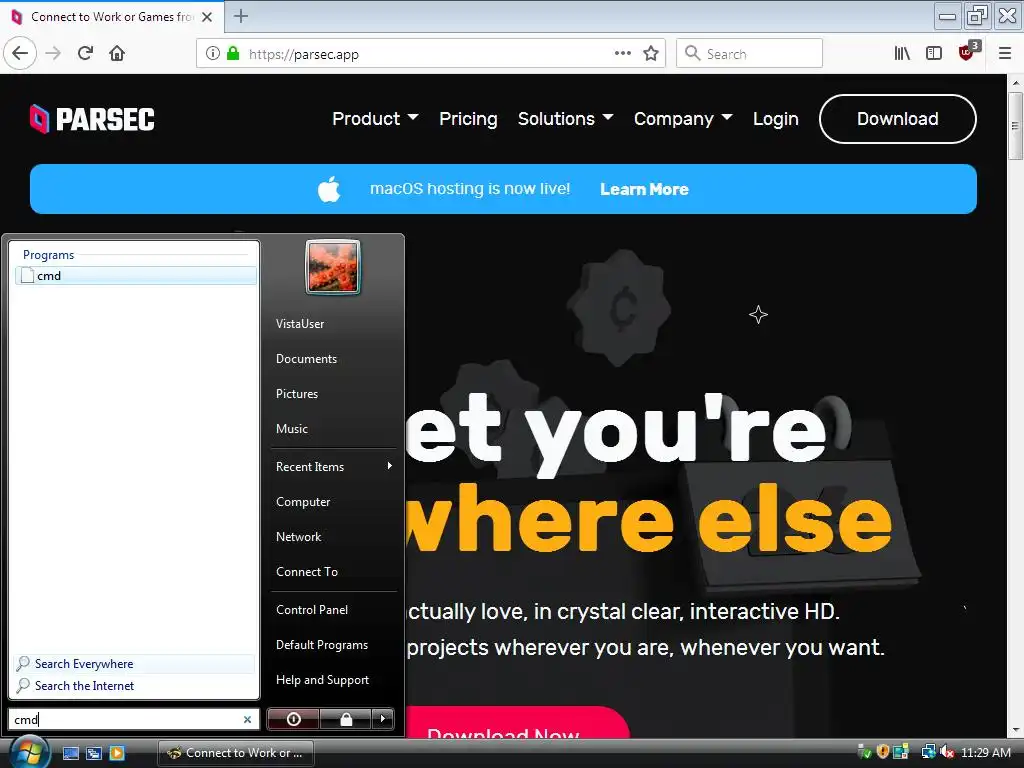
Task: Reload the parsec.app page
Action: tap(86, 53)
